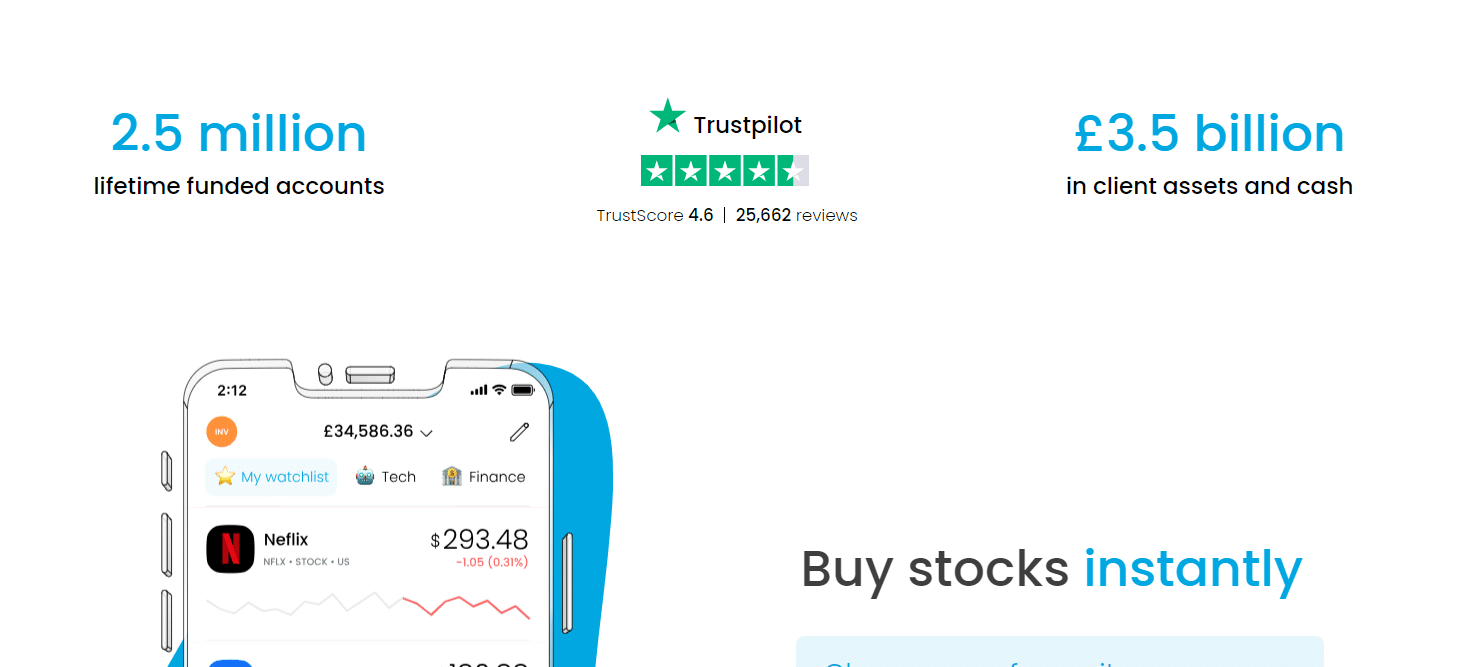This screenshot has width=1483, height=667.
Task: Tap the Netflix logo icon
Action: [x=230, y=549]
